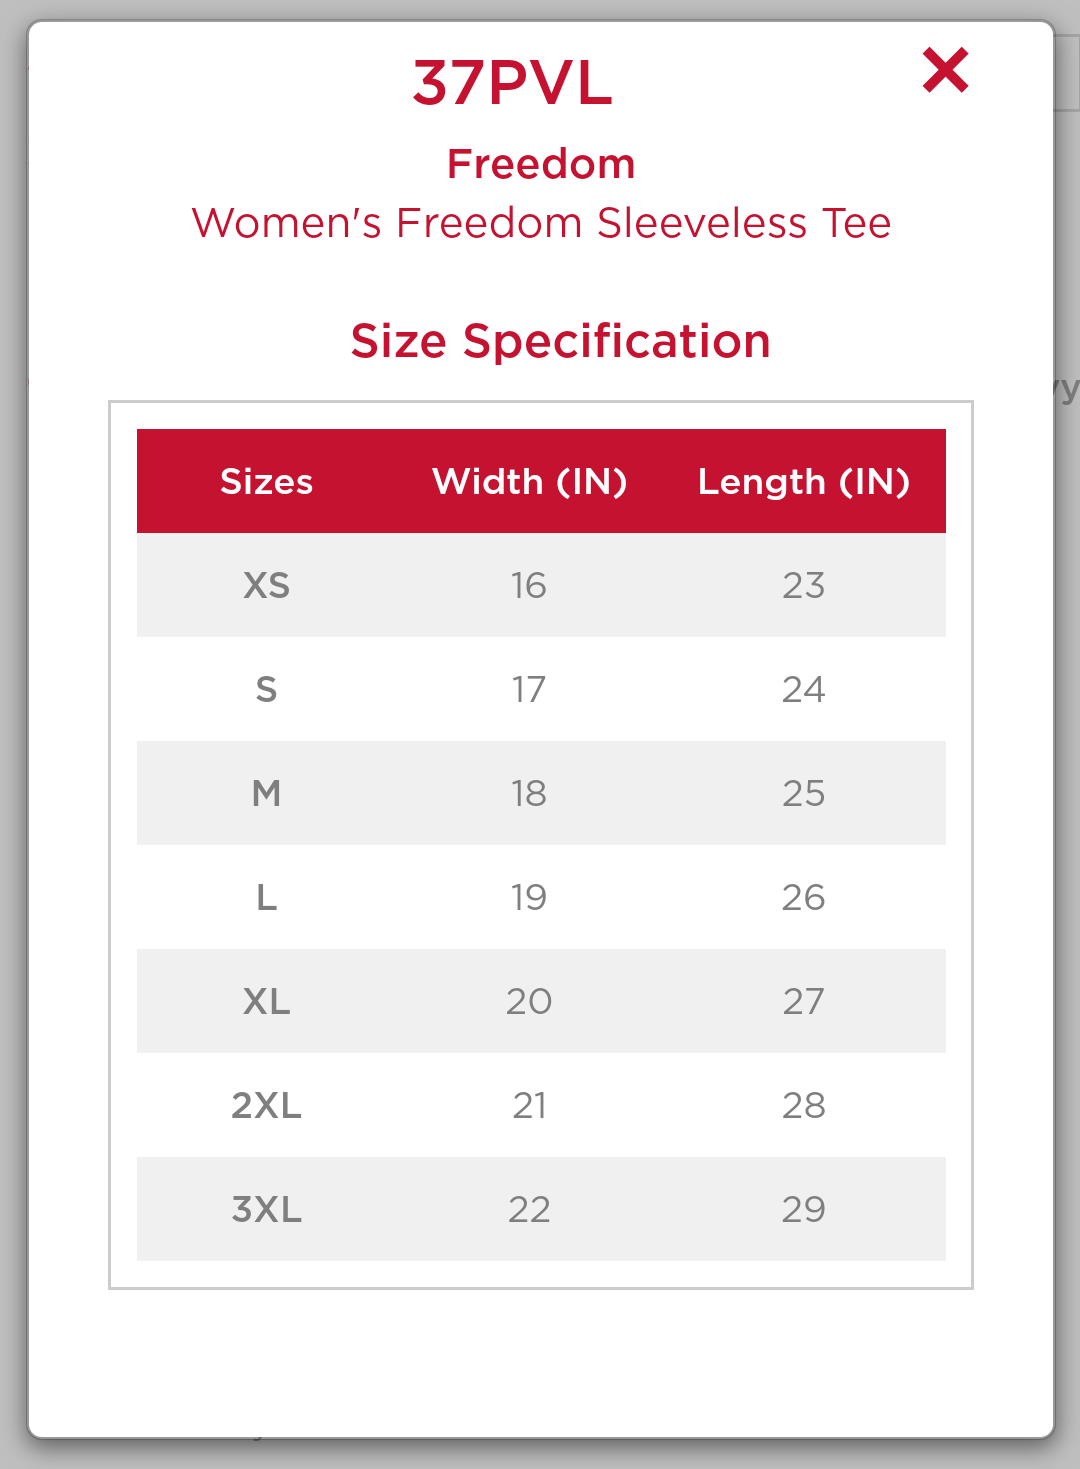Select the XL size cell
This screenshot has width=1080, height=1469.
[266, 1002]
